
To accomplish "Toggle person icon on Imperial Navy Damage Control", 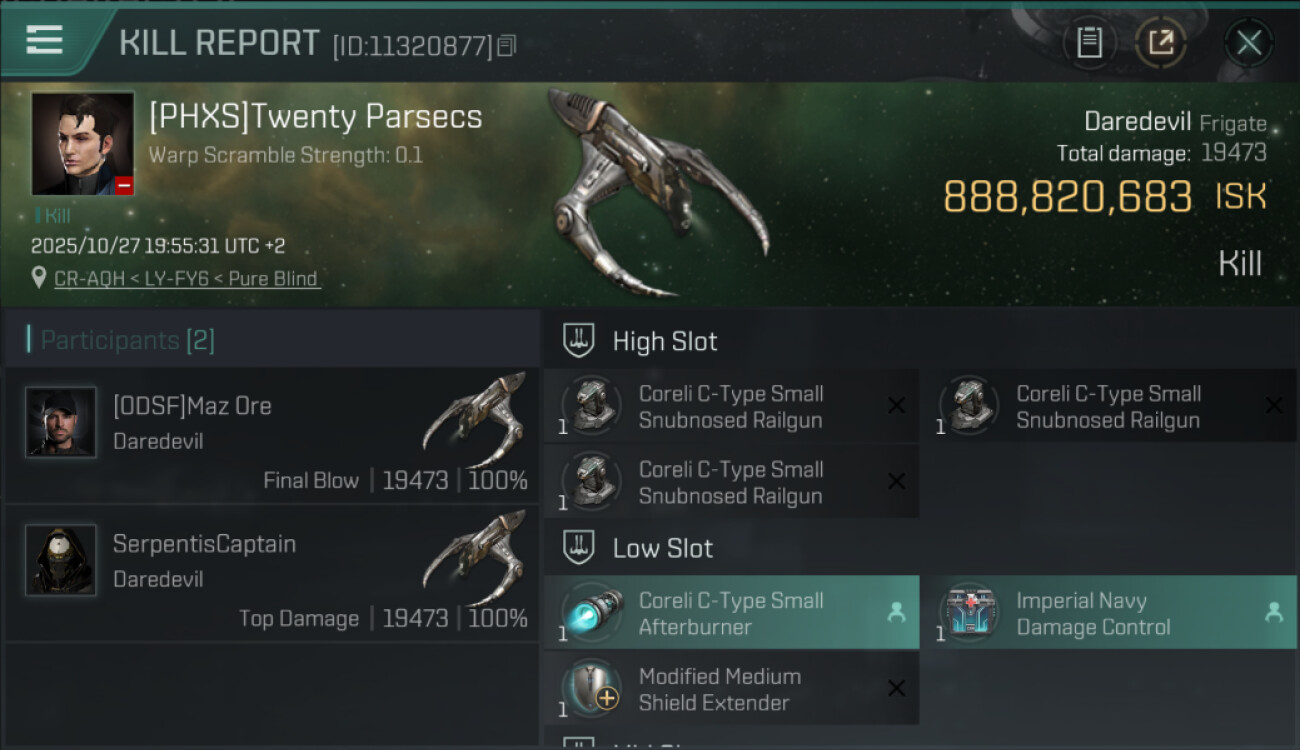I will [1274, 613].
